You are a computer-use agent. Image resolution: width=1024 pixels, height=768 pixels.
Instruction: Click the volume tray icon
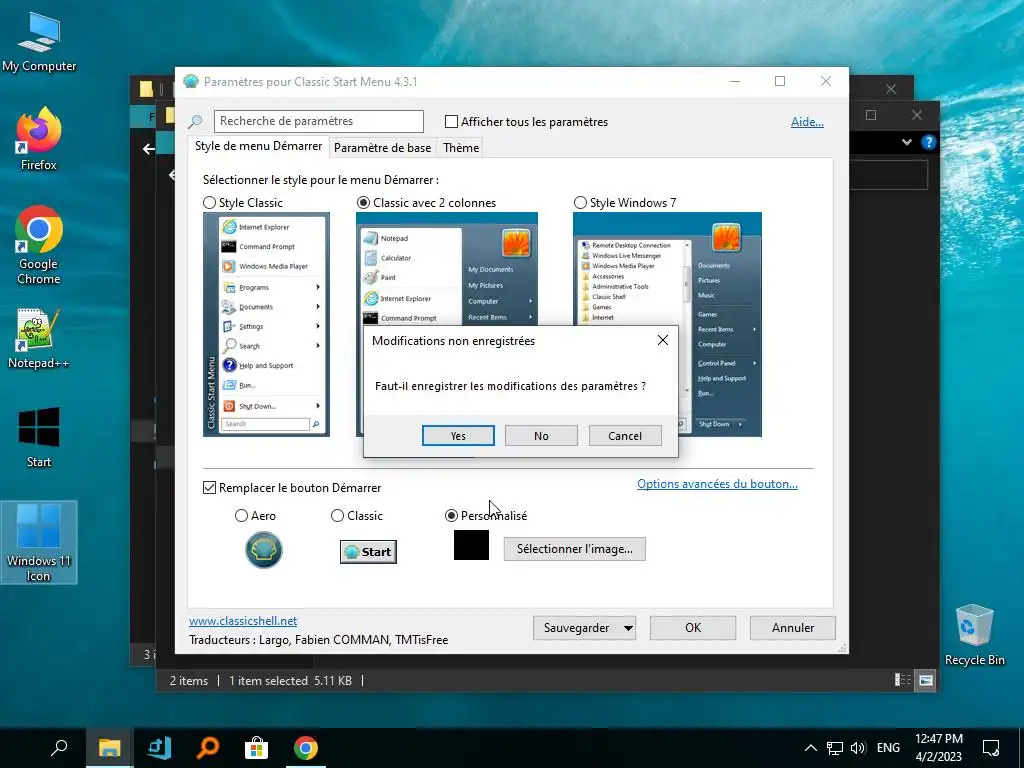pos(858,748)
